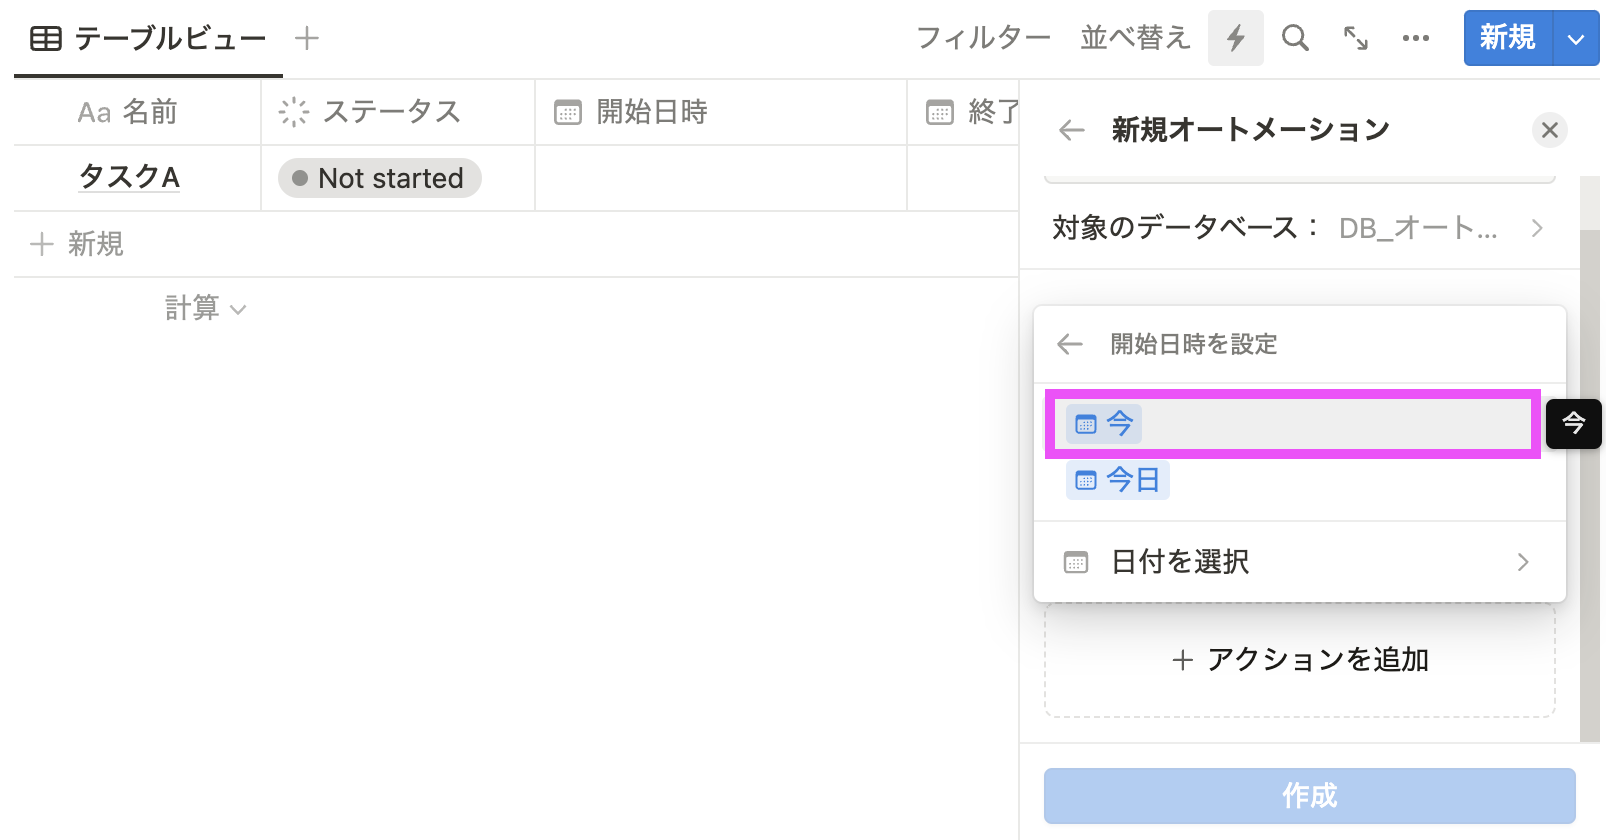Viewport: 1606px width, 840px height.
Task: Click the Not started status tag
Action: tap(380, 178)
